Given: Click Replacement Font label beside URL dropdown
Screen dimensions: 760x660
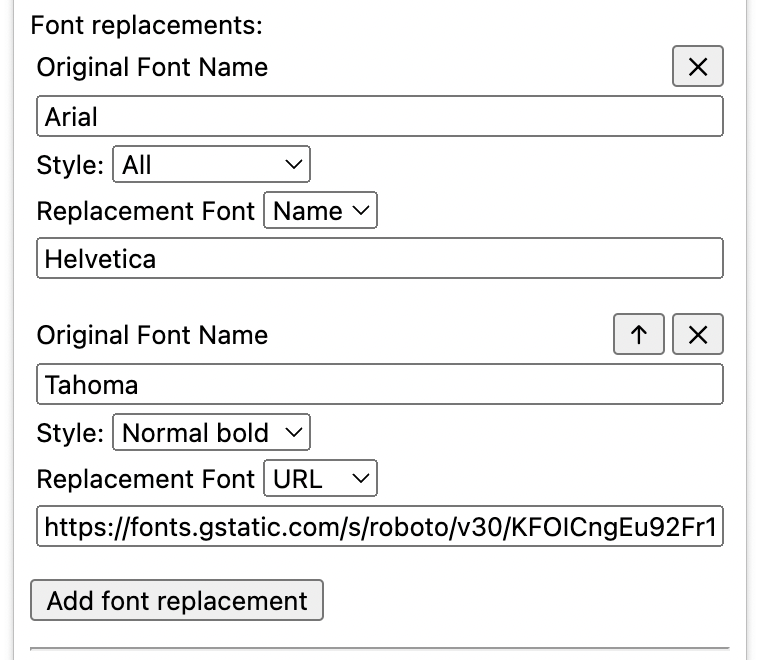Looking at the screenshot, I should click(x=146, y=479).
